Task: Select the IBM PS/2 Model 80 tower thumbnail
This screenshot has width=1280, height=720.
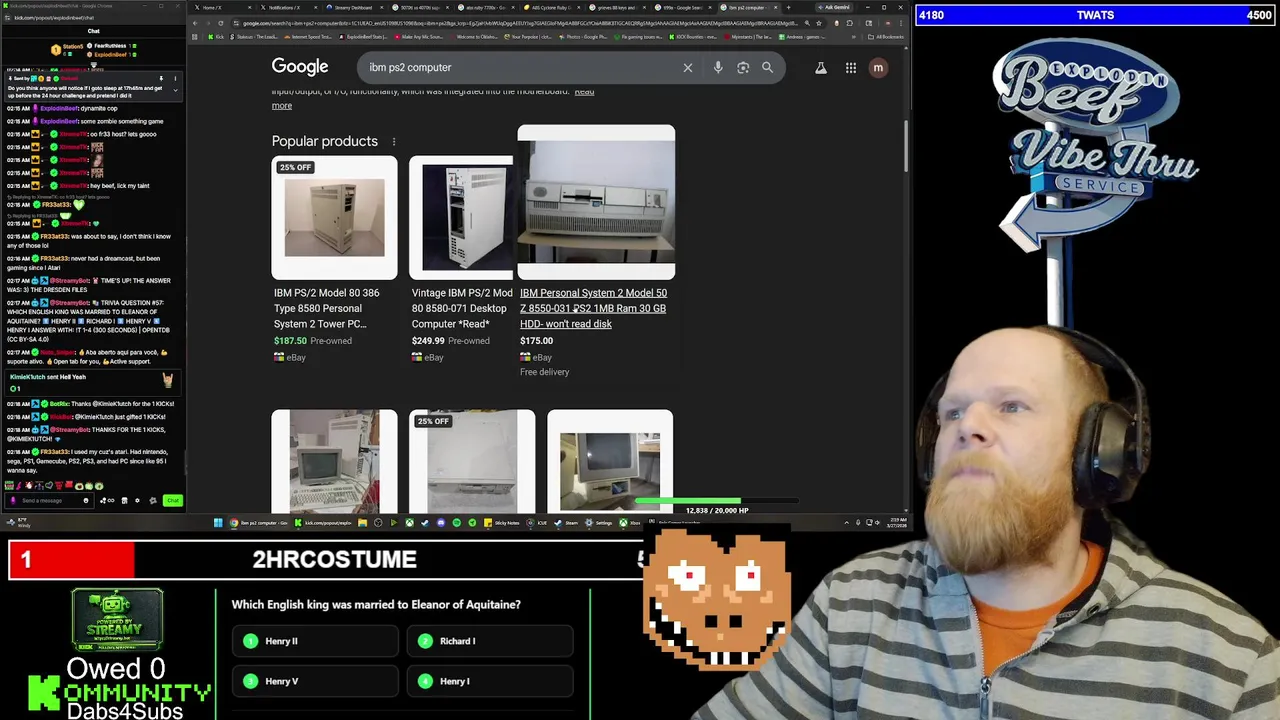Action: coord(334,217)
